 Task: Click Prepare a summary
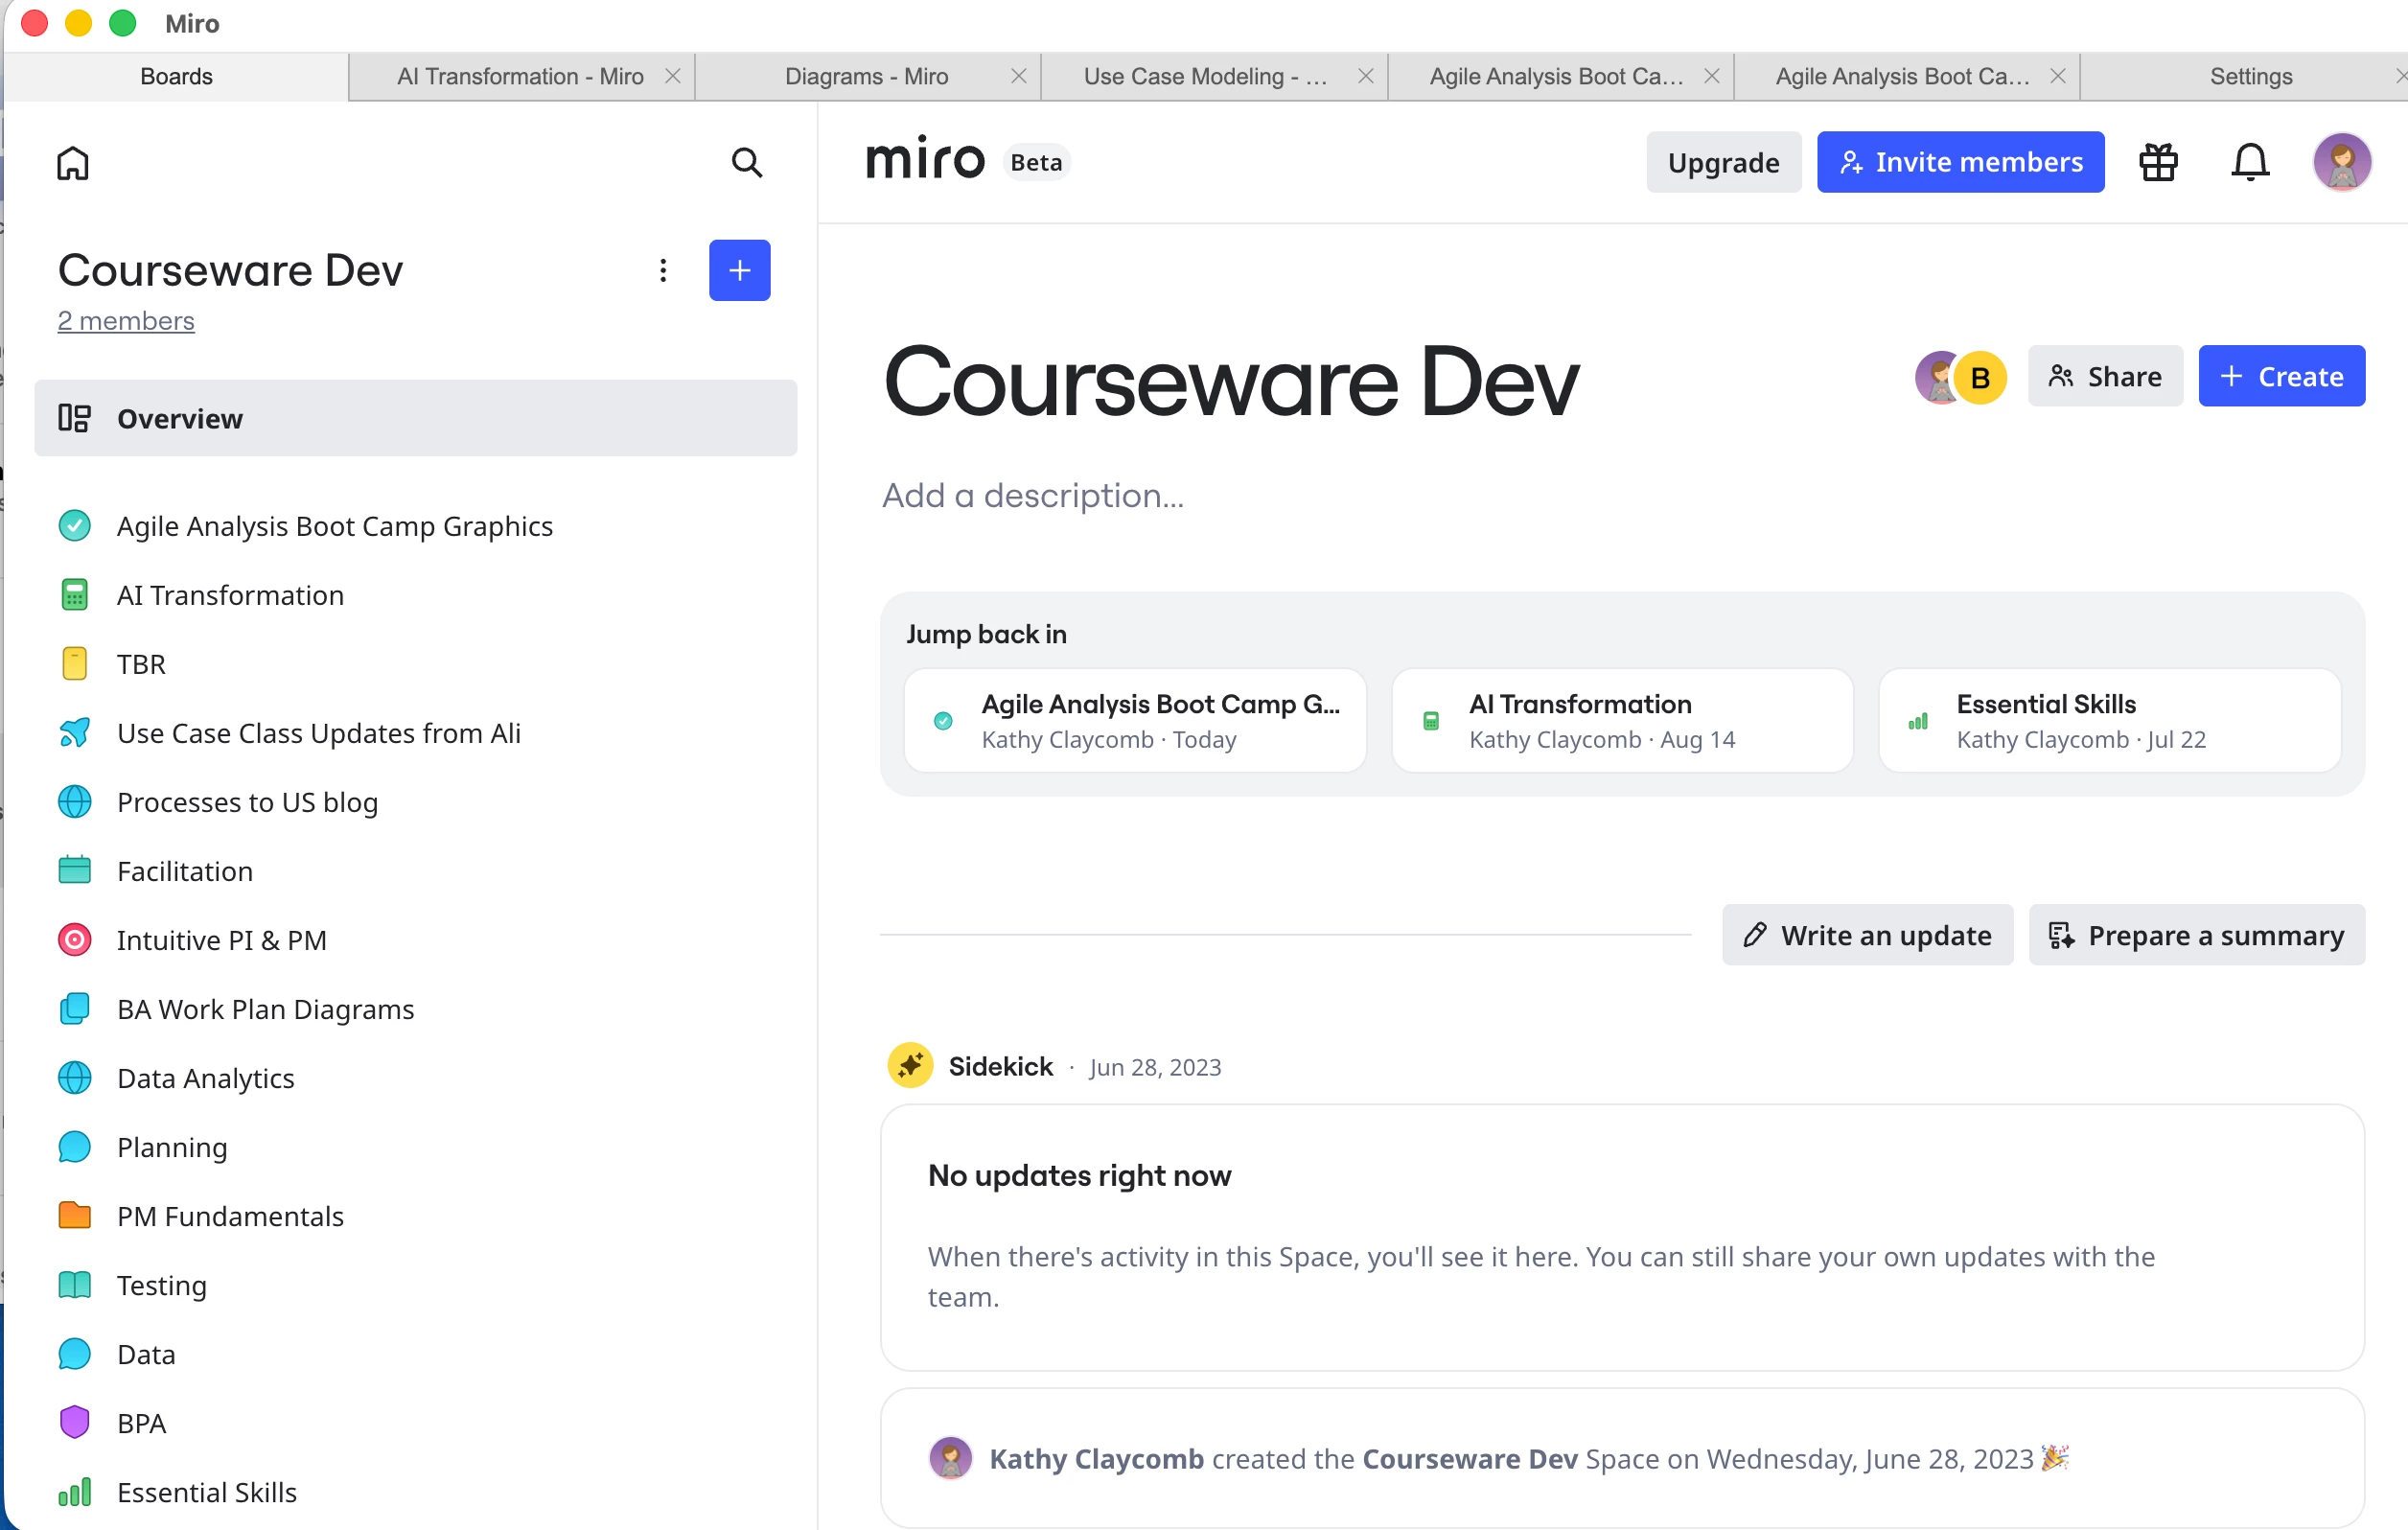pos(2197,935)
